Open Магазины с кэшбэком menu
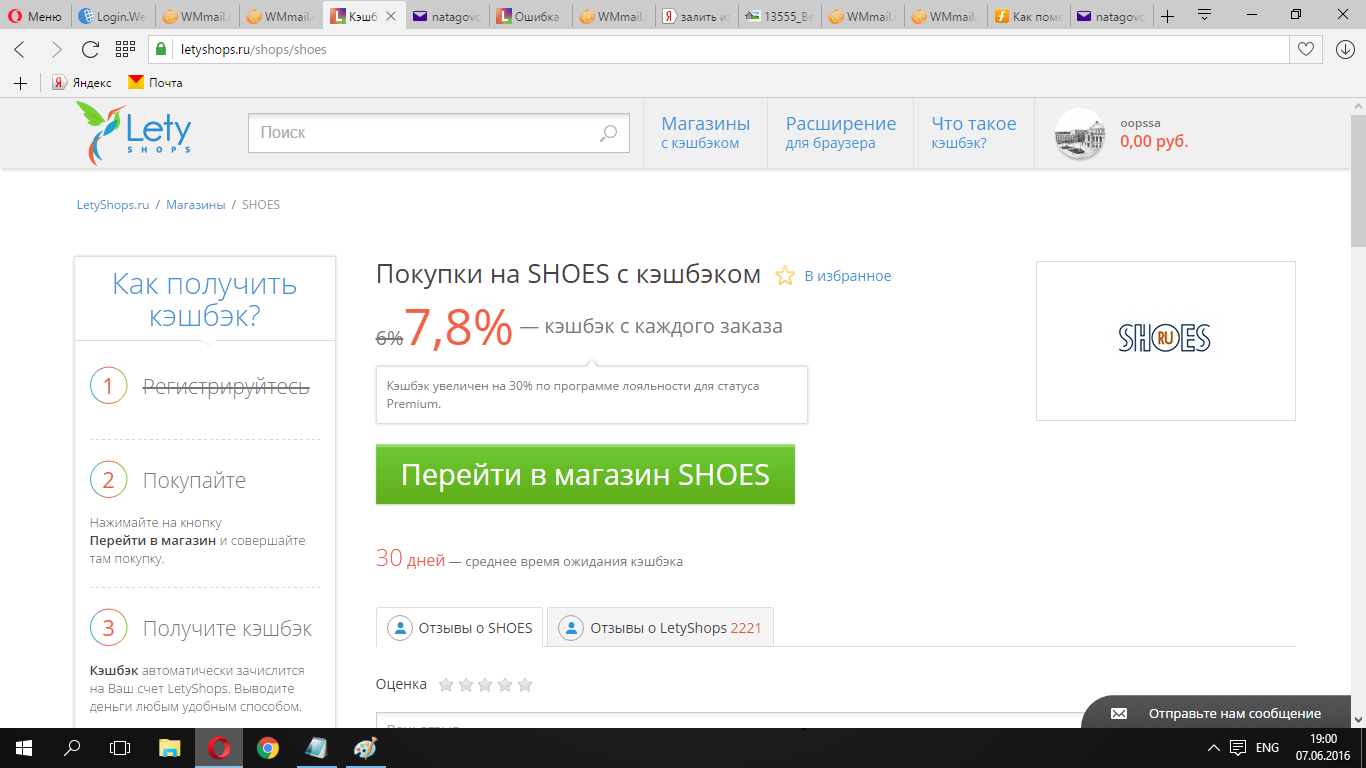 [706, 132]
